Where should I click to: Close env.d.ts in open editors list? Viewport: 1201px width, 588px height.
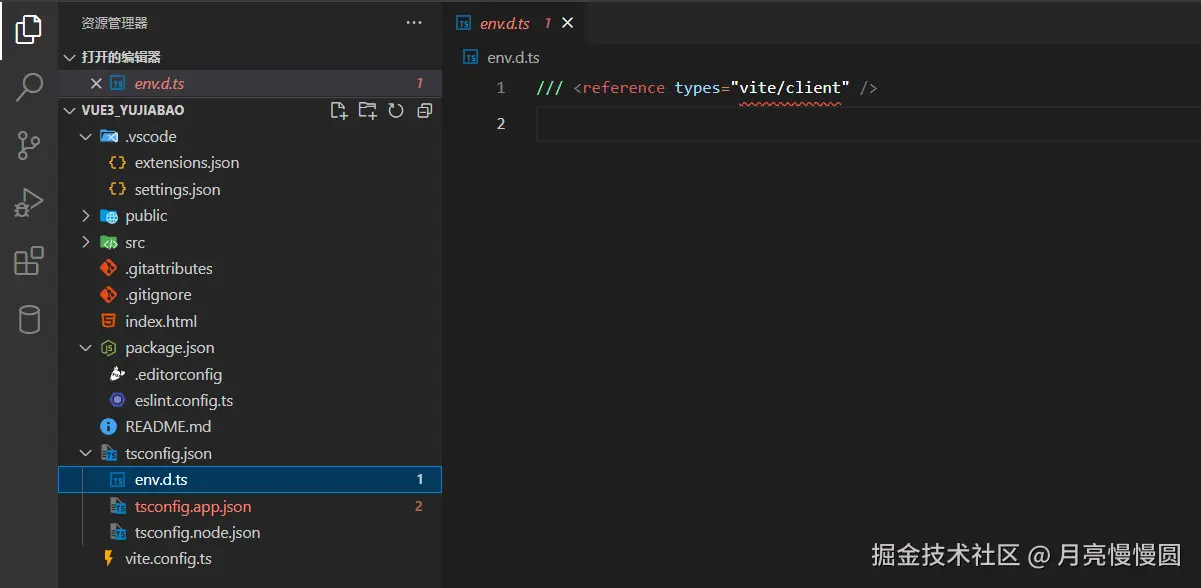pyautogui.click(x=96, y=84)
